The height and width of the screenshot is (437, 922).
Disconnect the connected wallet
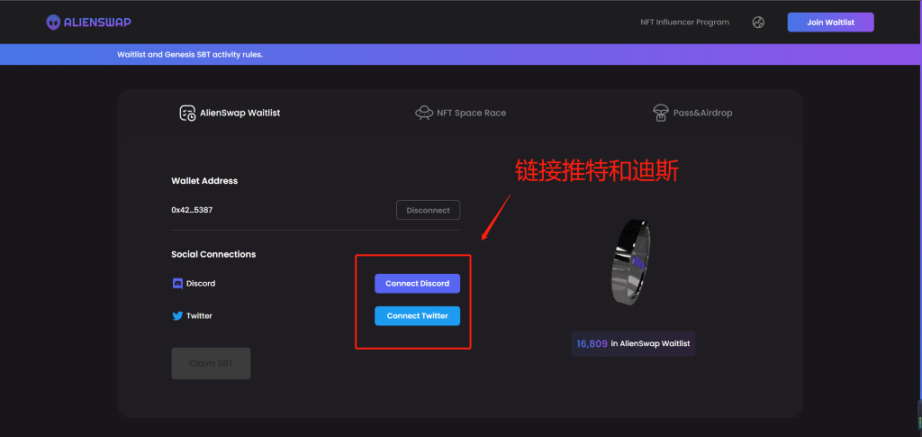[428, 210]
